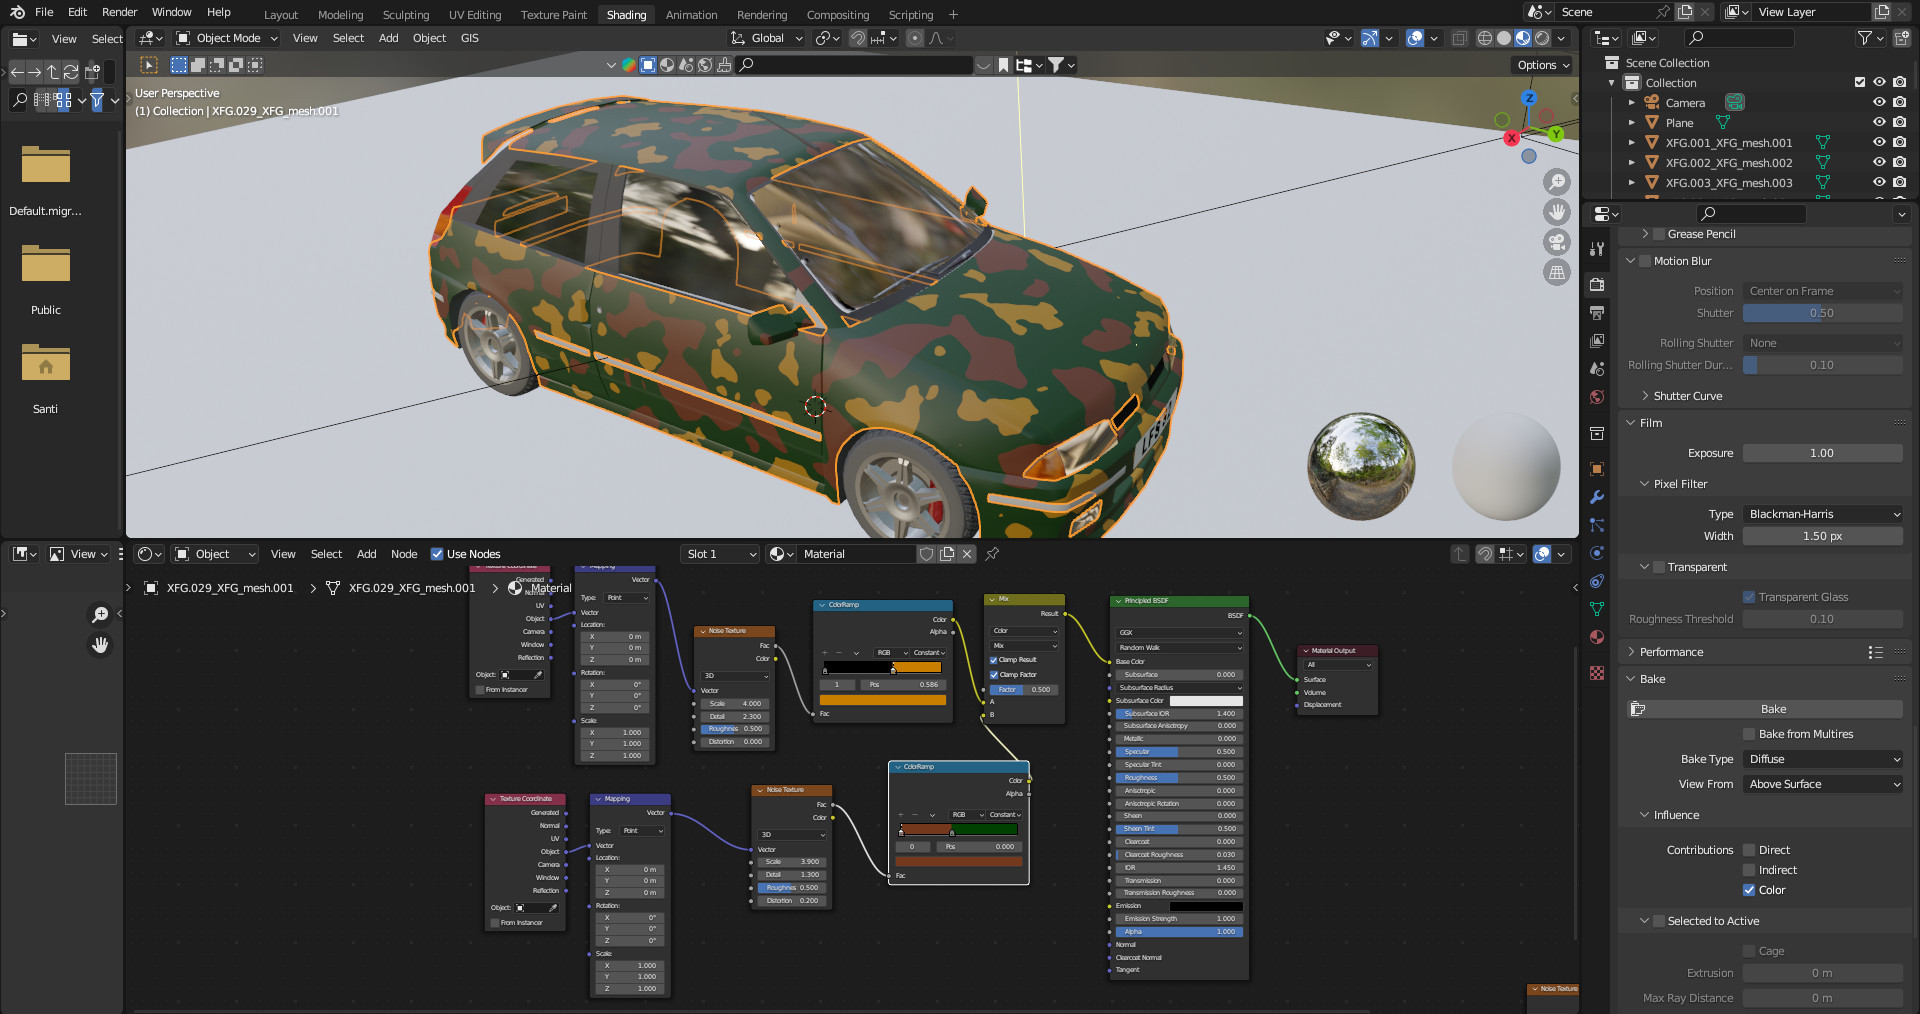Screen dimensions: 1920x1014
Task: Click the viewport pan hand gizmo
Action: tap(1557, 212)
